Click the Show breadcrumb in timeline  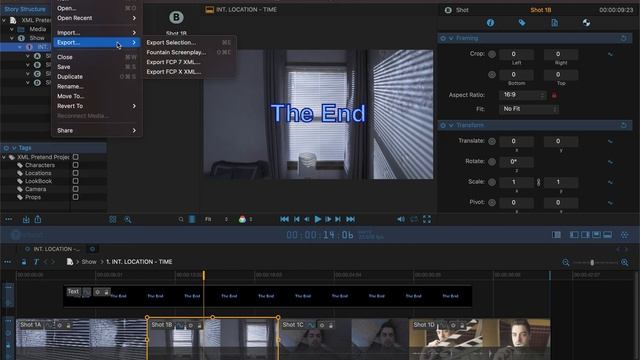[x=89, y=262]
